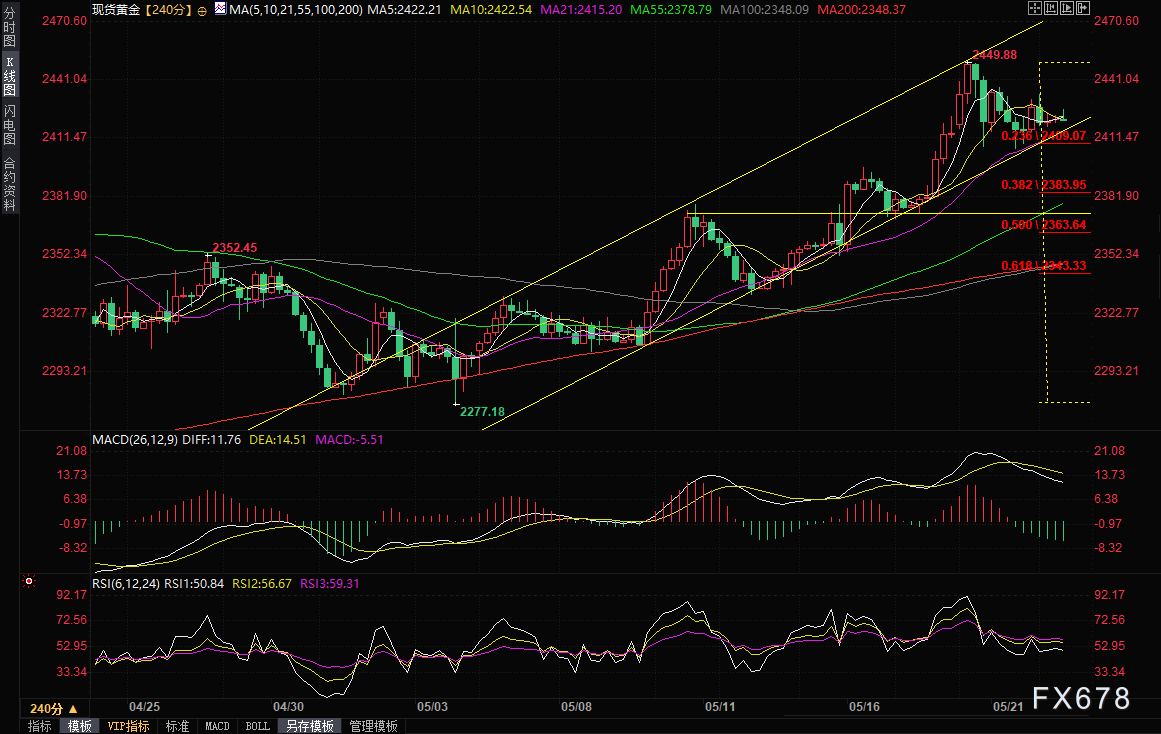Click the MA indicator chart icon
The image size is (1161, 734).
221,9
